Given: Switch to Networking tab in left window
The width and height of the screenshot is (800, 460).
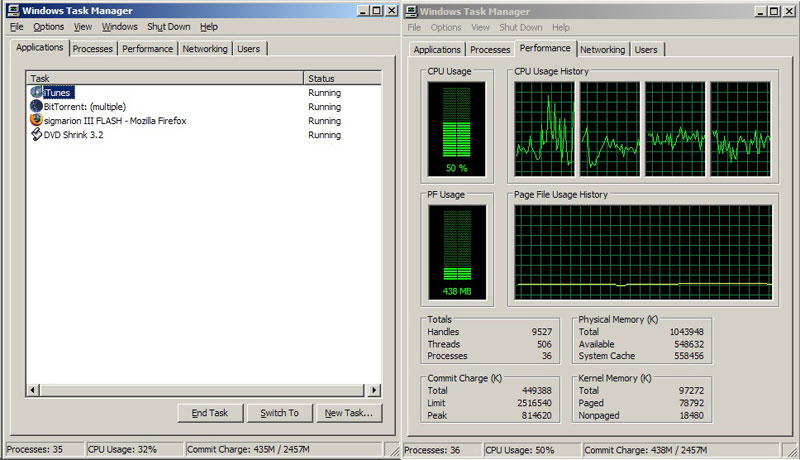Looking at the screenshot, I should pyautogui.click(x=205, y=49).
